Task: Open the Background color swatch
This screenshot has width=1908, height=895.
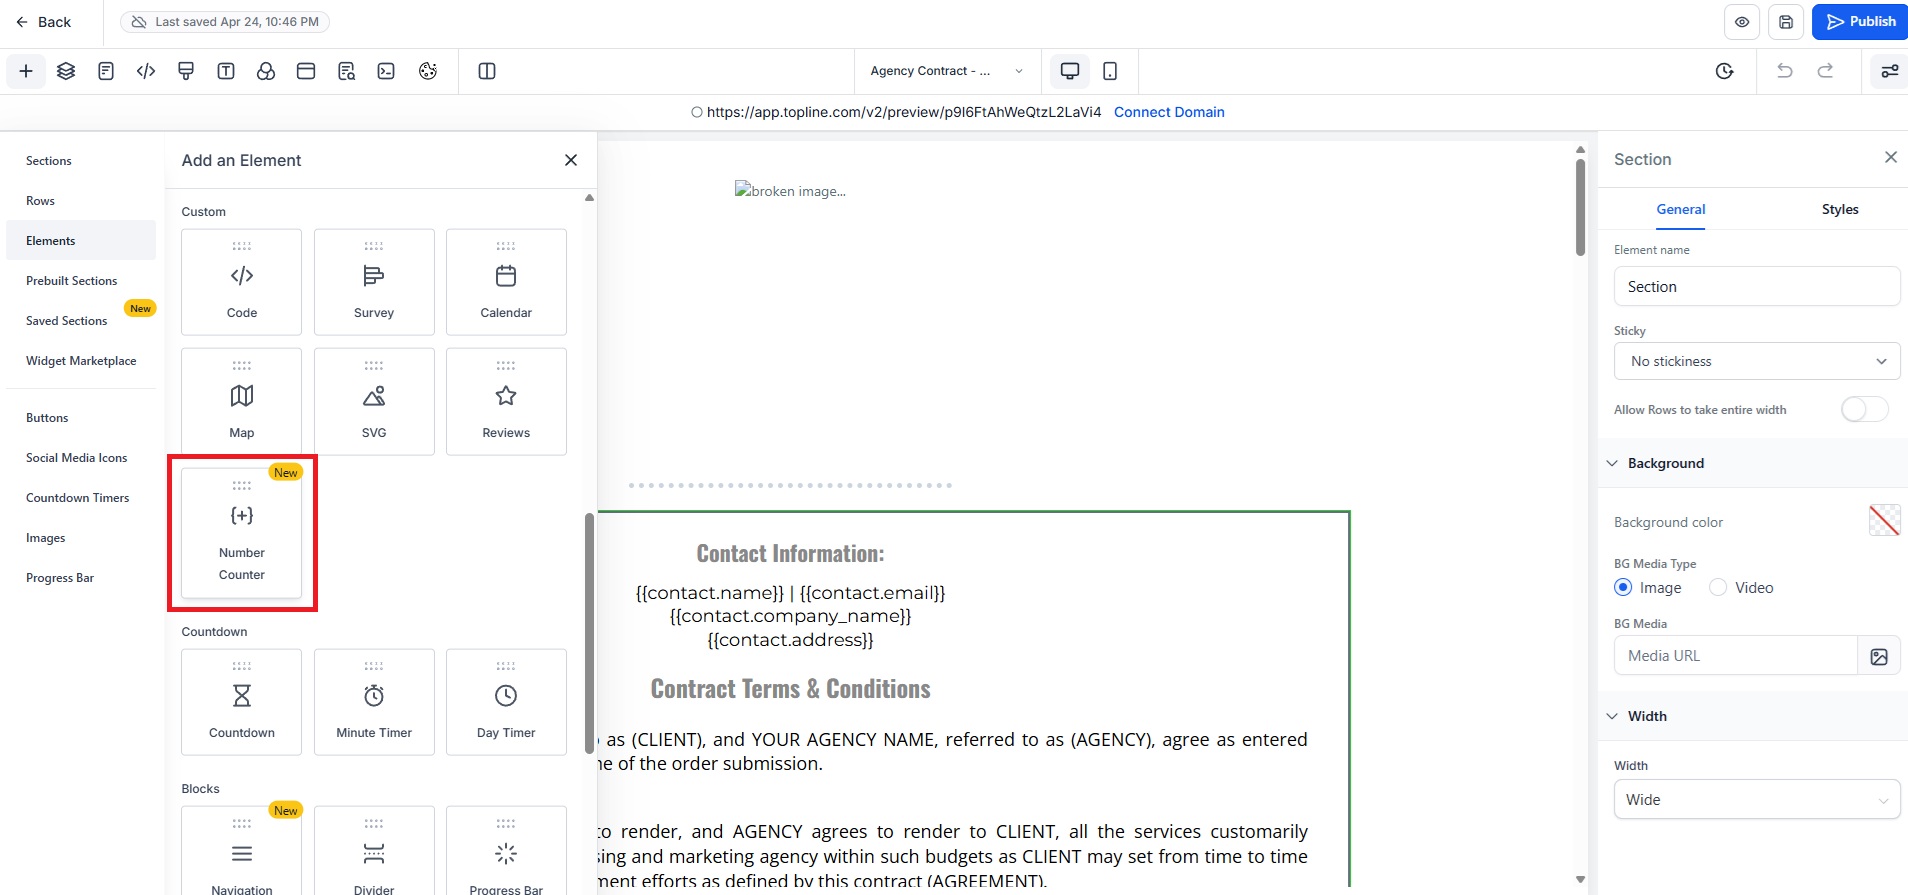Action: [1884, 520]
